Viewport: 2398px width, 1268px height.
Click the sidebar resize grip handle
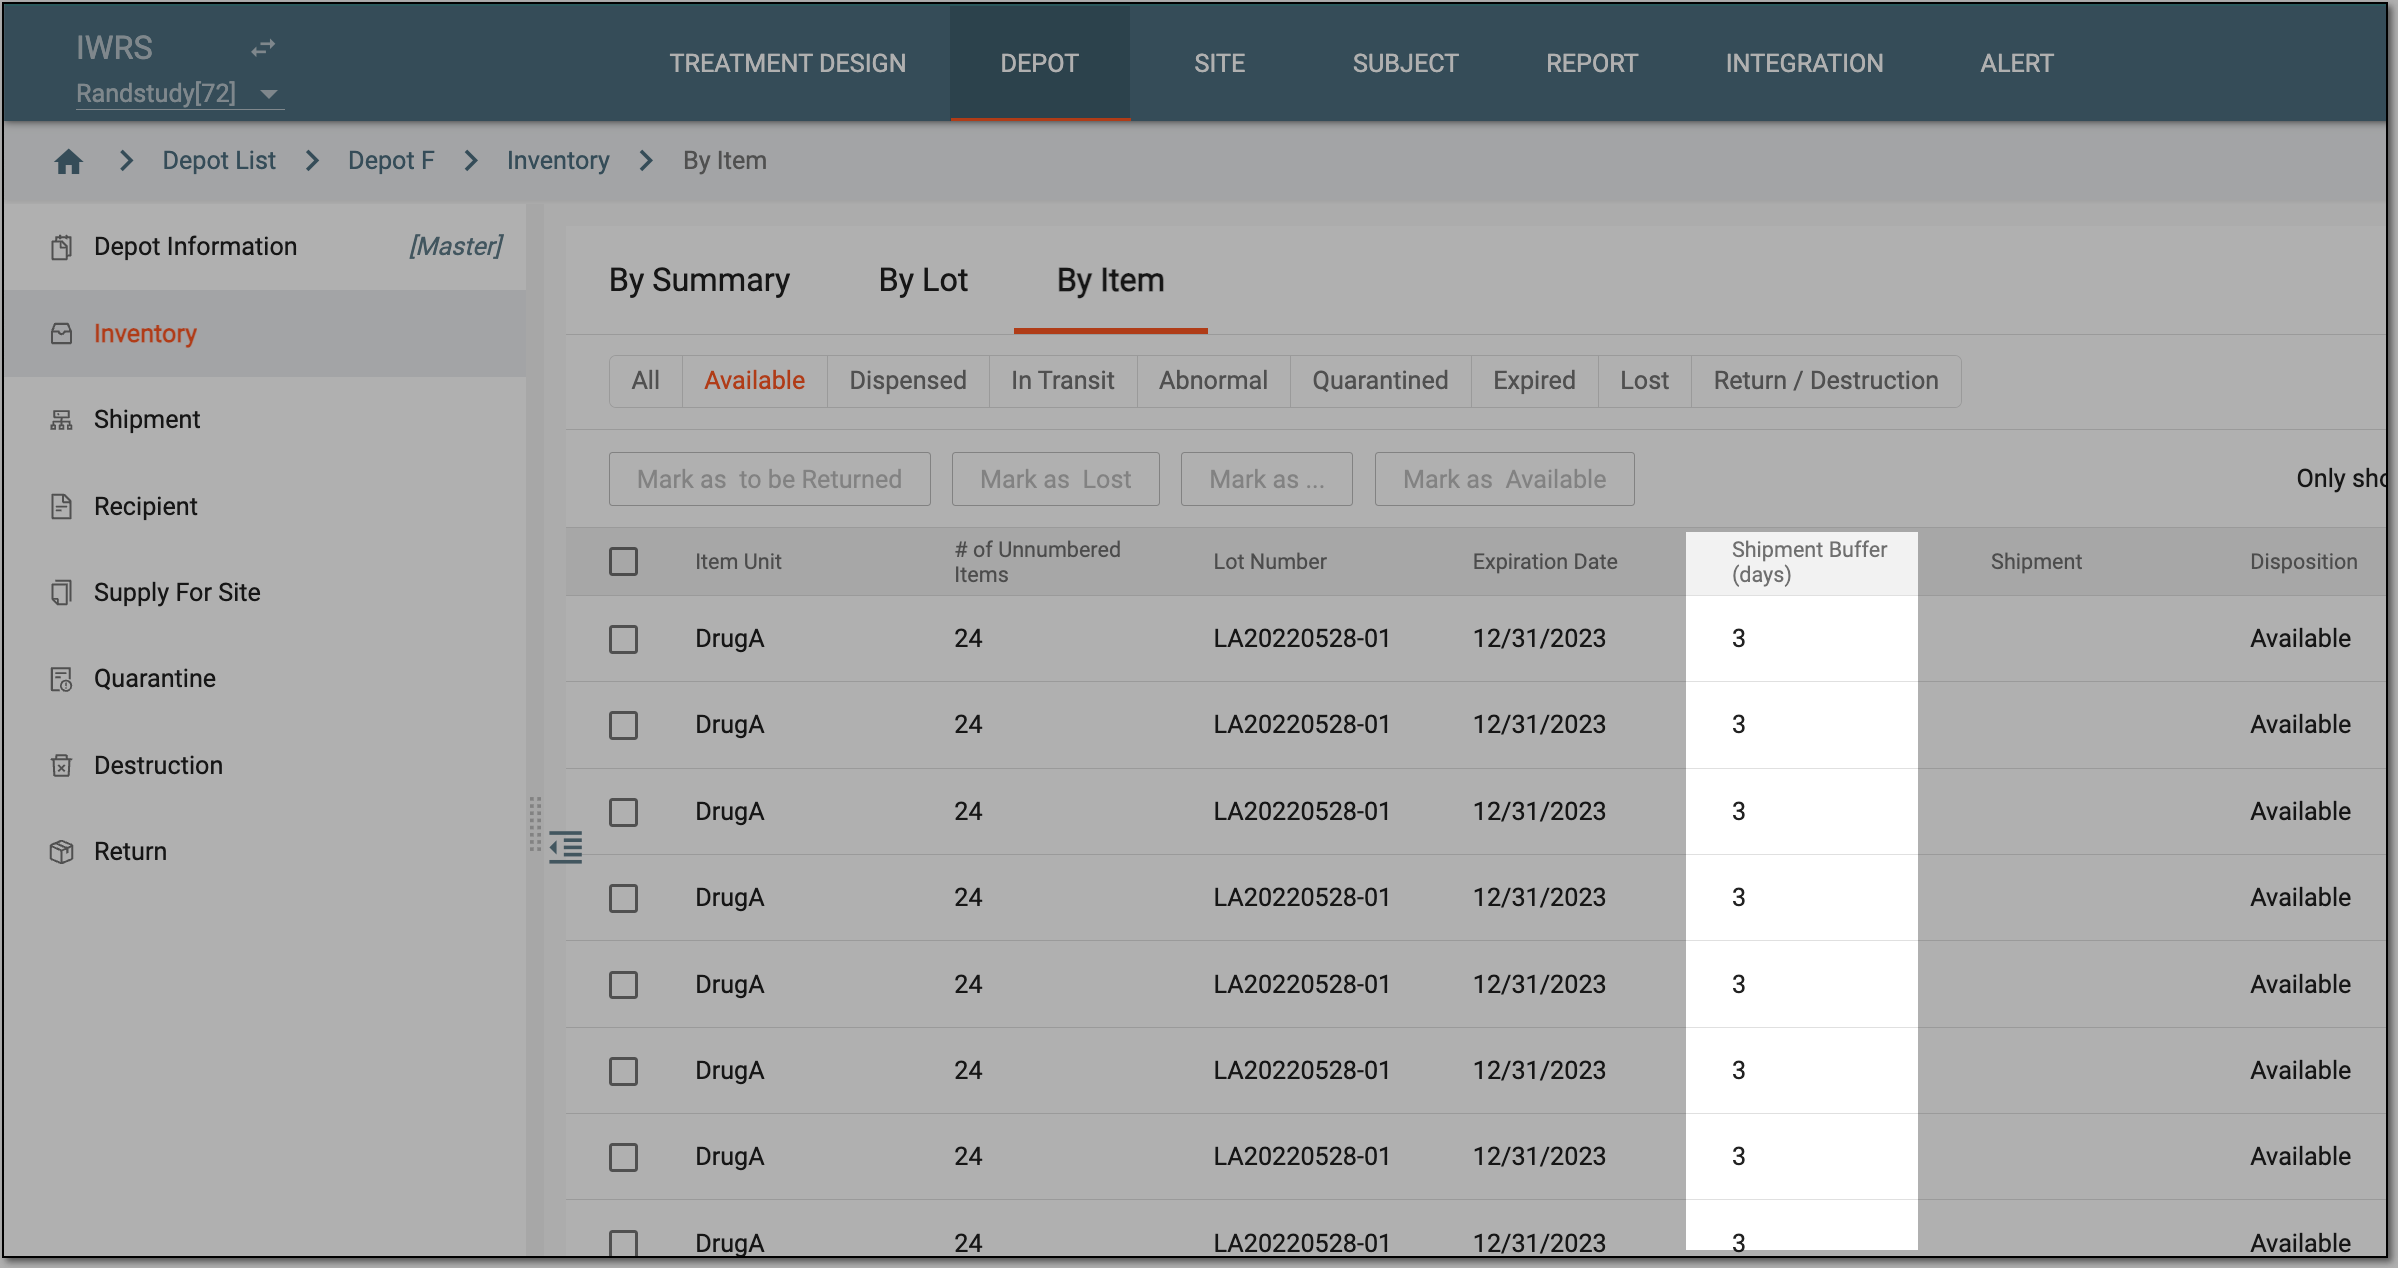point(535,823)
